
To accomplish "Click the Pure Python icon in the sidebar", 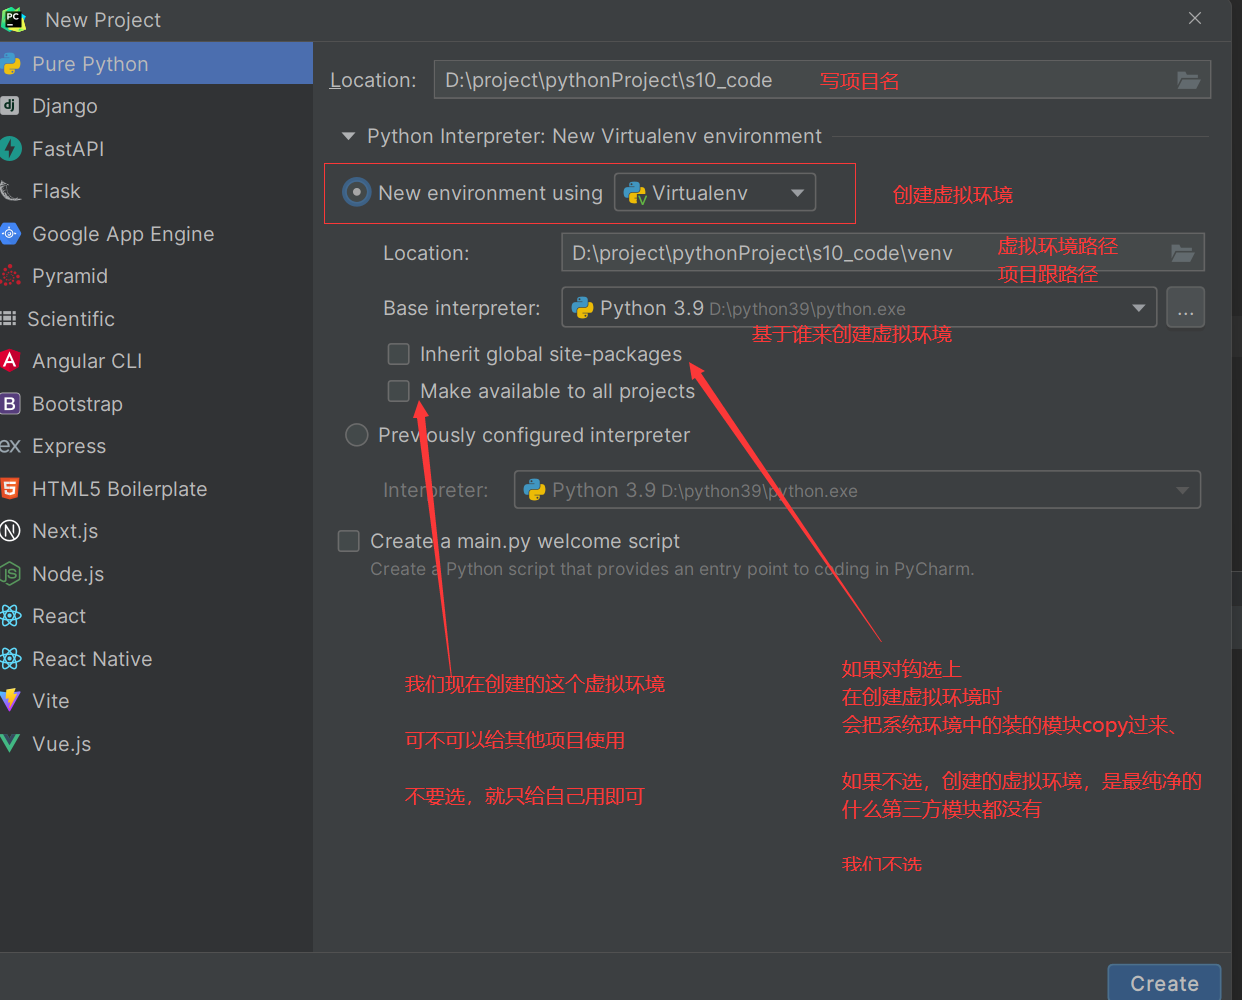I will 10,64.
